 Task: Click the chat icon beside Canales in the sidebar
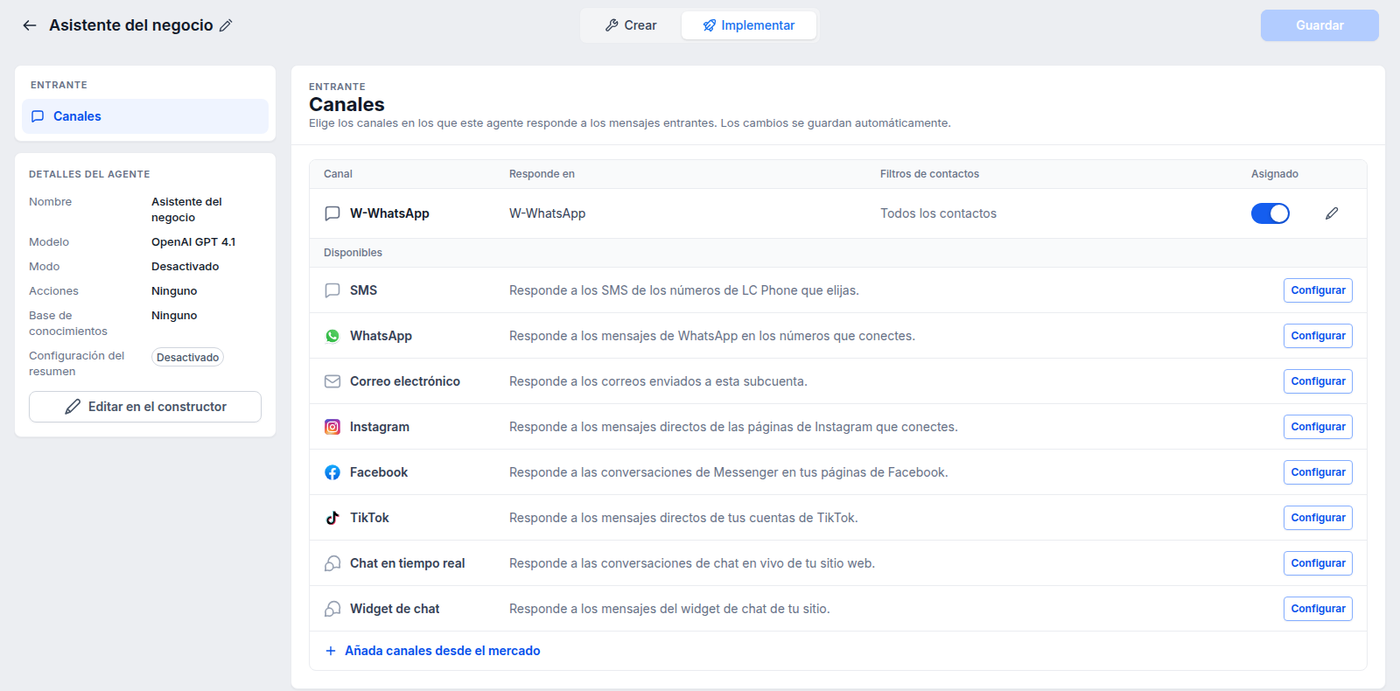coord(38,116)
